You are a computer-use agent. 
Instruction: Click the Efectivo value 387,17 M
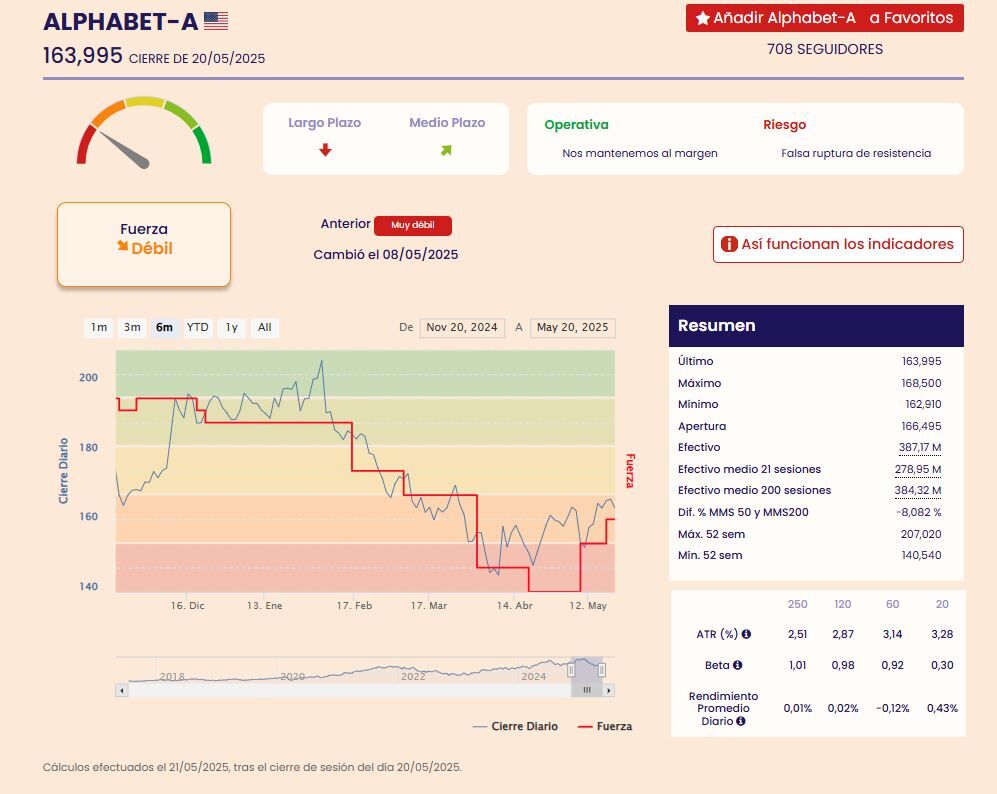click(919, 448)
